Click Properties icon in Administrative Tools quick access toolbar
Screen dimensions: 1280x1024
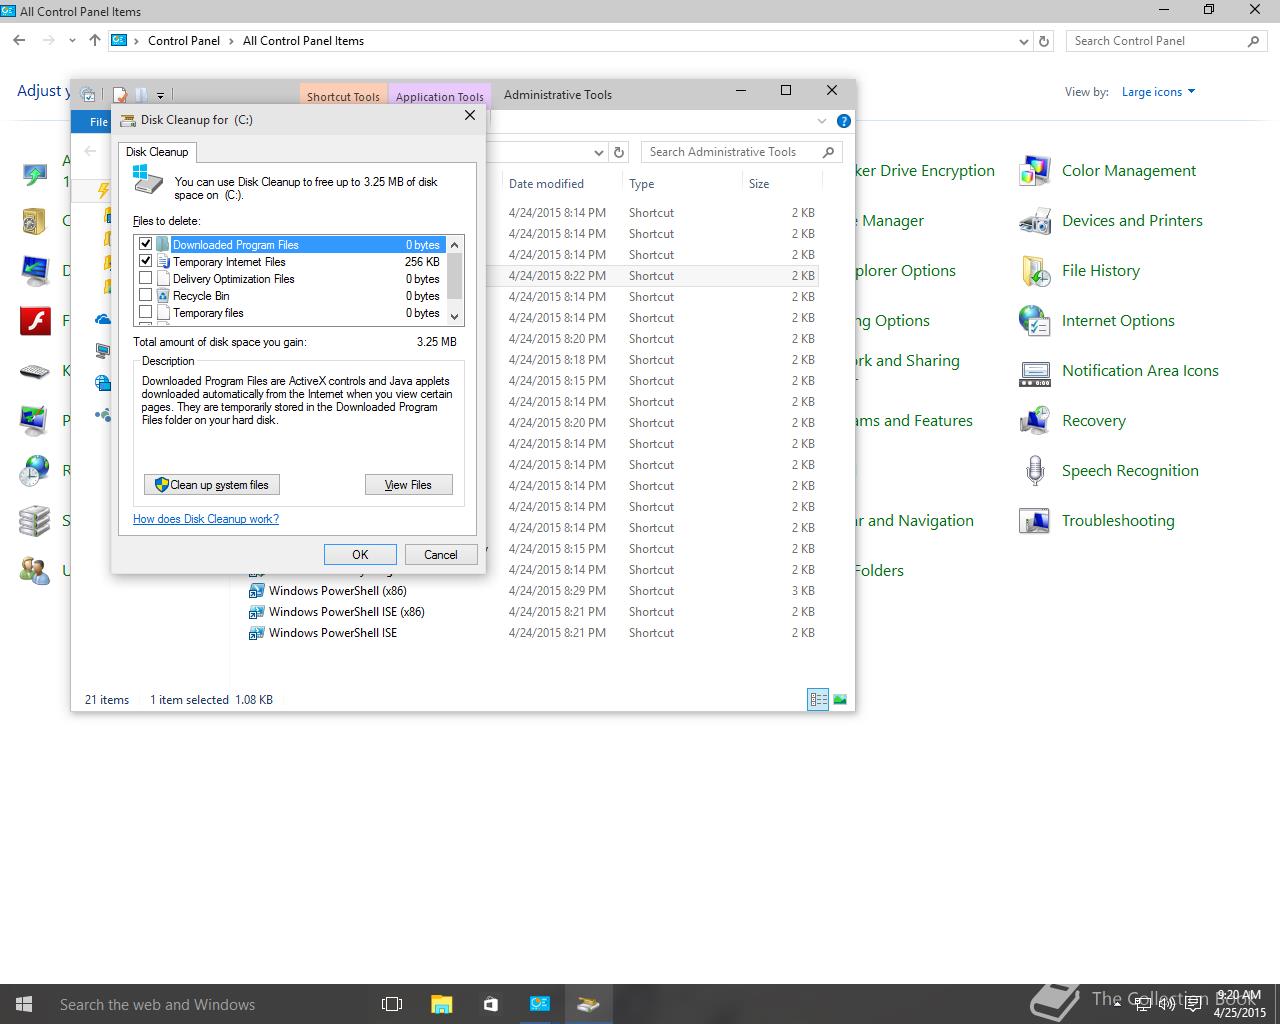120,95
